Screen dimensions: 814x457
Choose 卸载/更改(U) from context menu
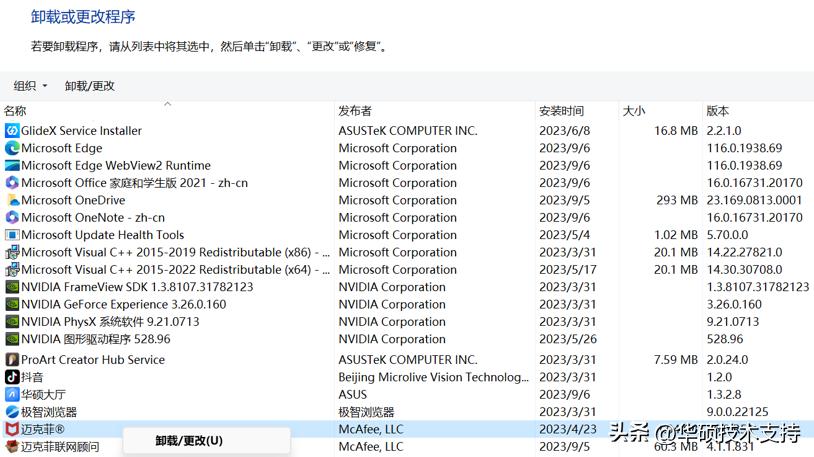point(189,441)
